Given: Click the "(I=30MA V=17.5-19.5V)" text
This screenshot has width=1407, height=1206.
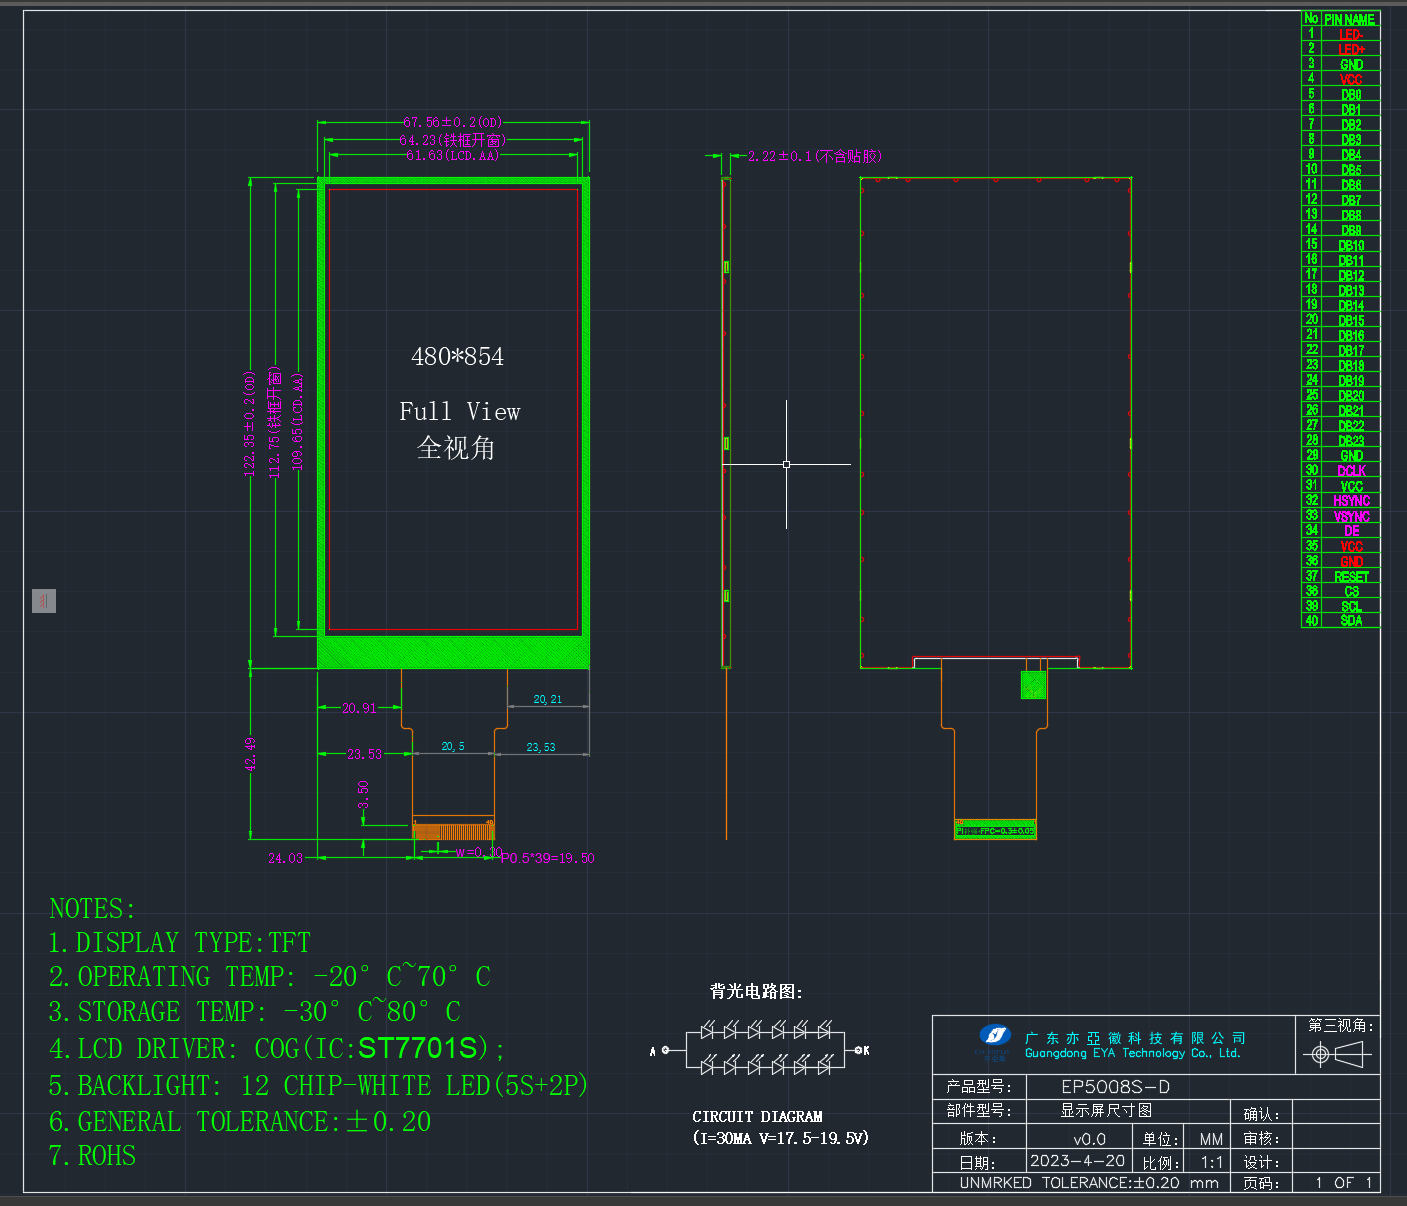Looking at the screenshot, I should click(x=780, y=1138).
